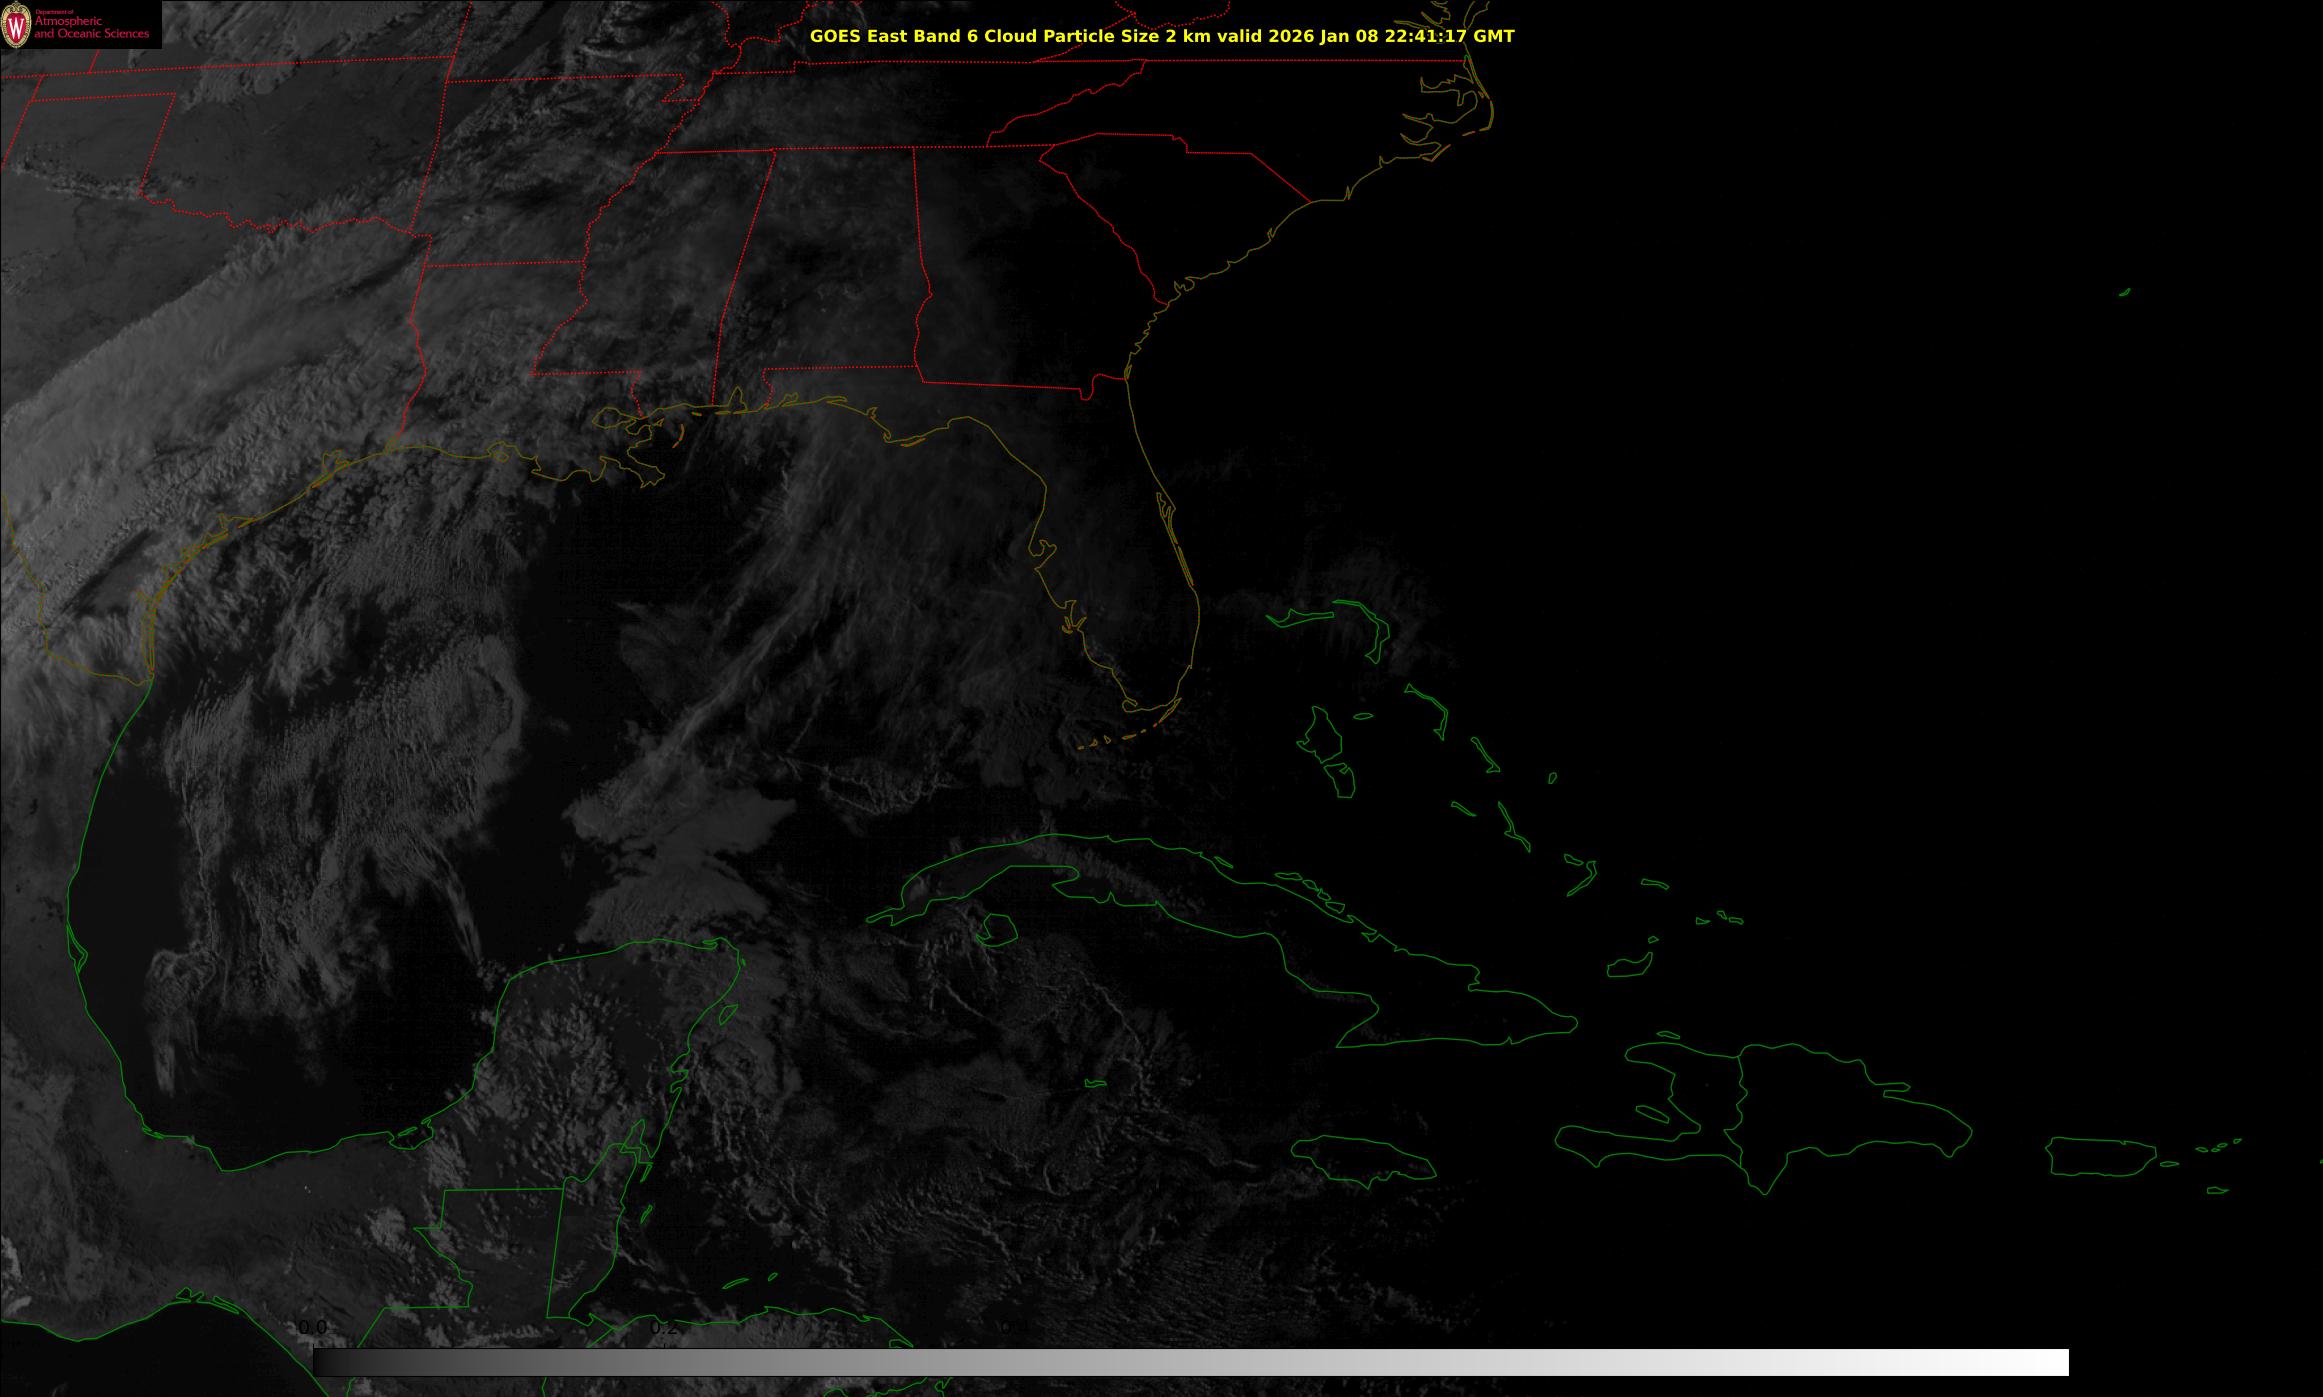Viewport: 2323px width, 1397px height.
Task: Click the Jamaica island outline
Action: (x=1362, y=1157)
